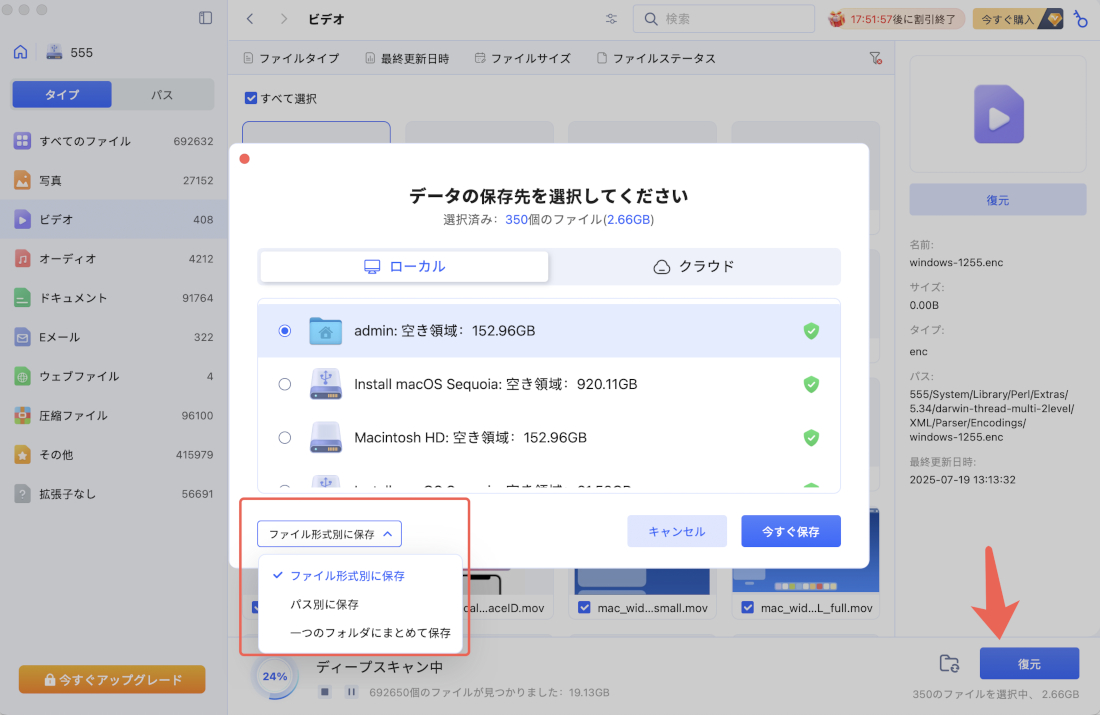Click the 今すぐ保存 button
This screenshot has height=715, width=1100.
[790, 531]
